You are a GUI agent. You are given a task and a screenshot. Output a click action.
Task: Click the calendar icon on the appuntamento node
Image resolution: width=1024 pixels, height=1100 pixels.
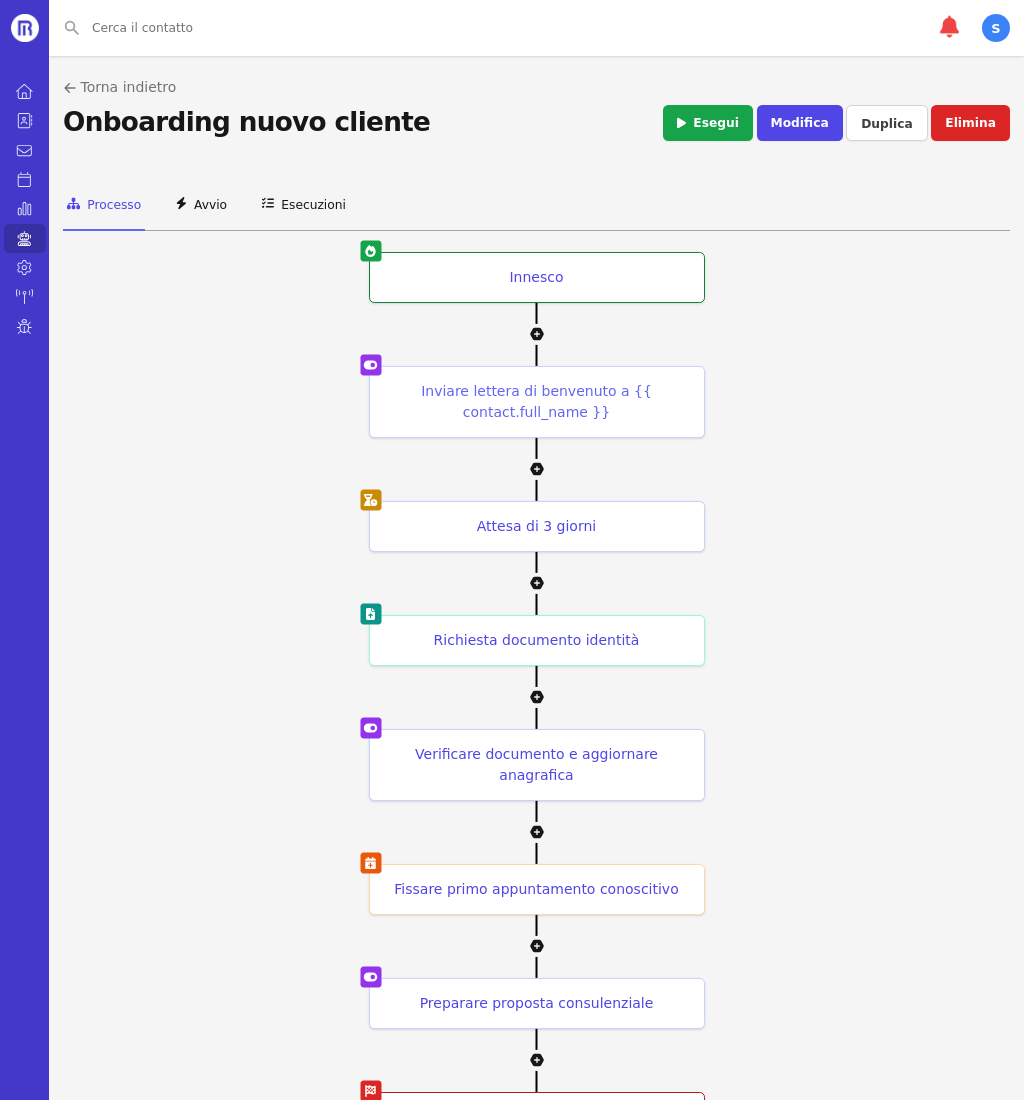(370, 862)
